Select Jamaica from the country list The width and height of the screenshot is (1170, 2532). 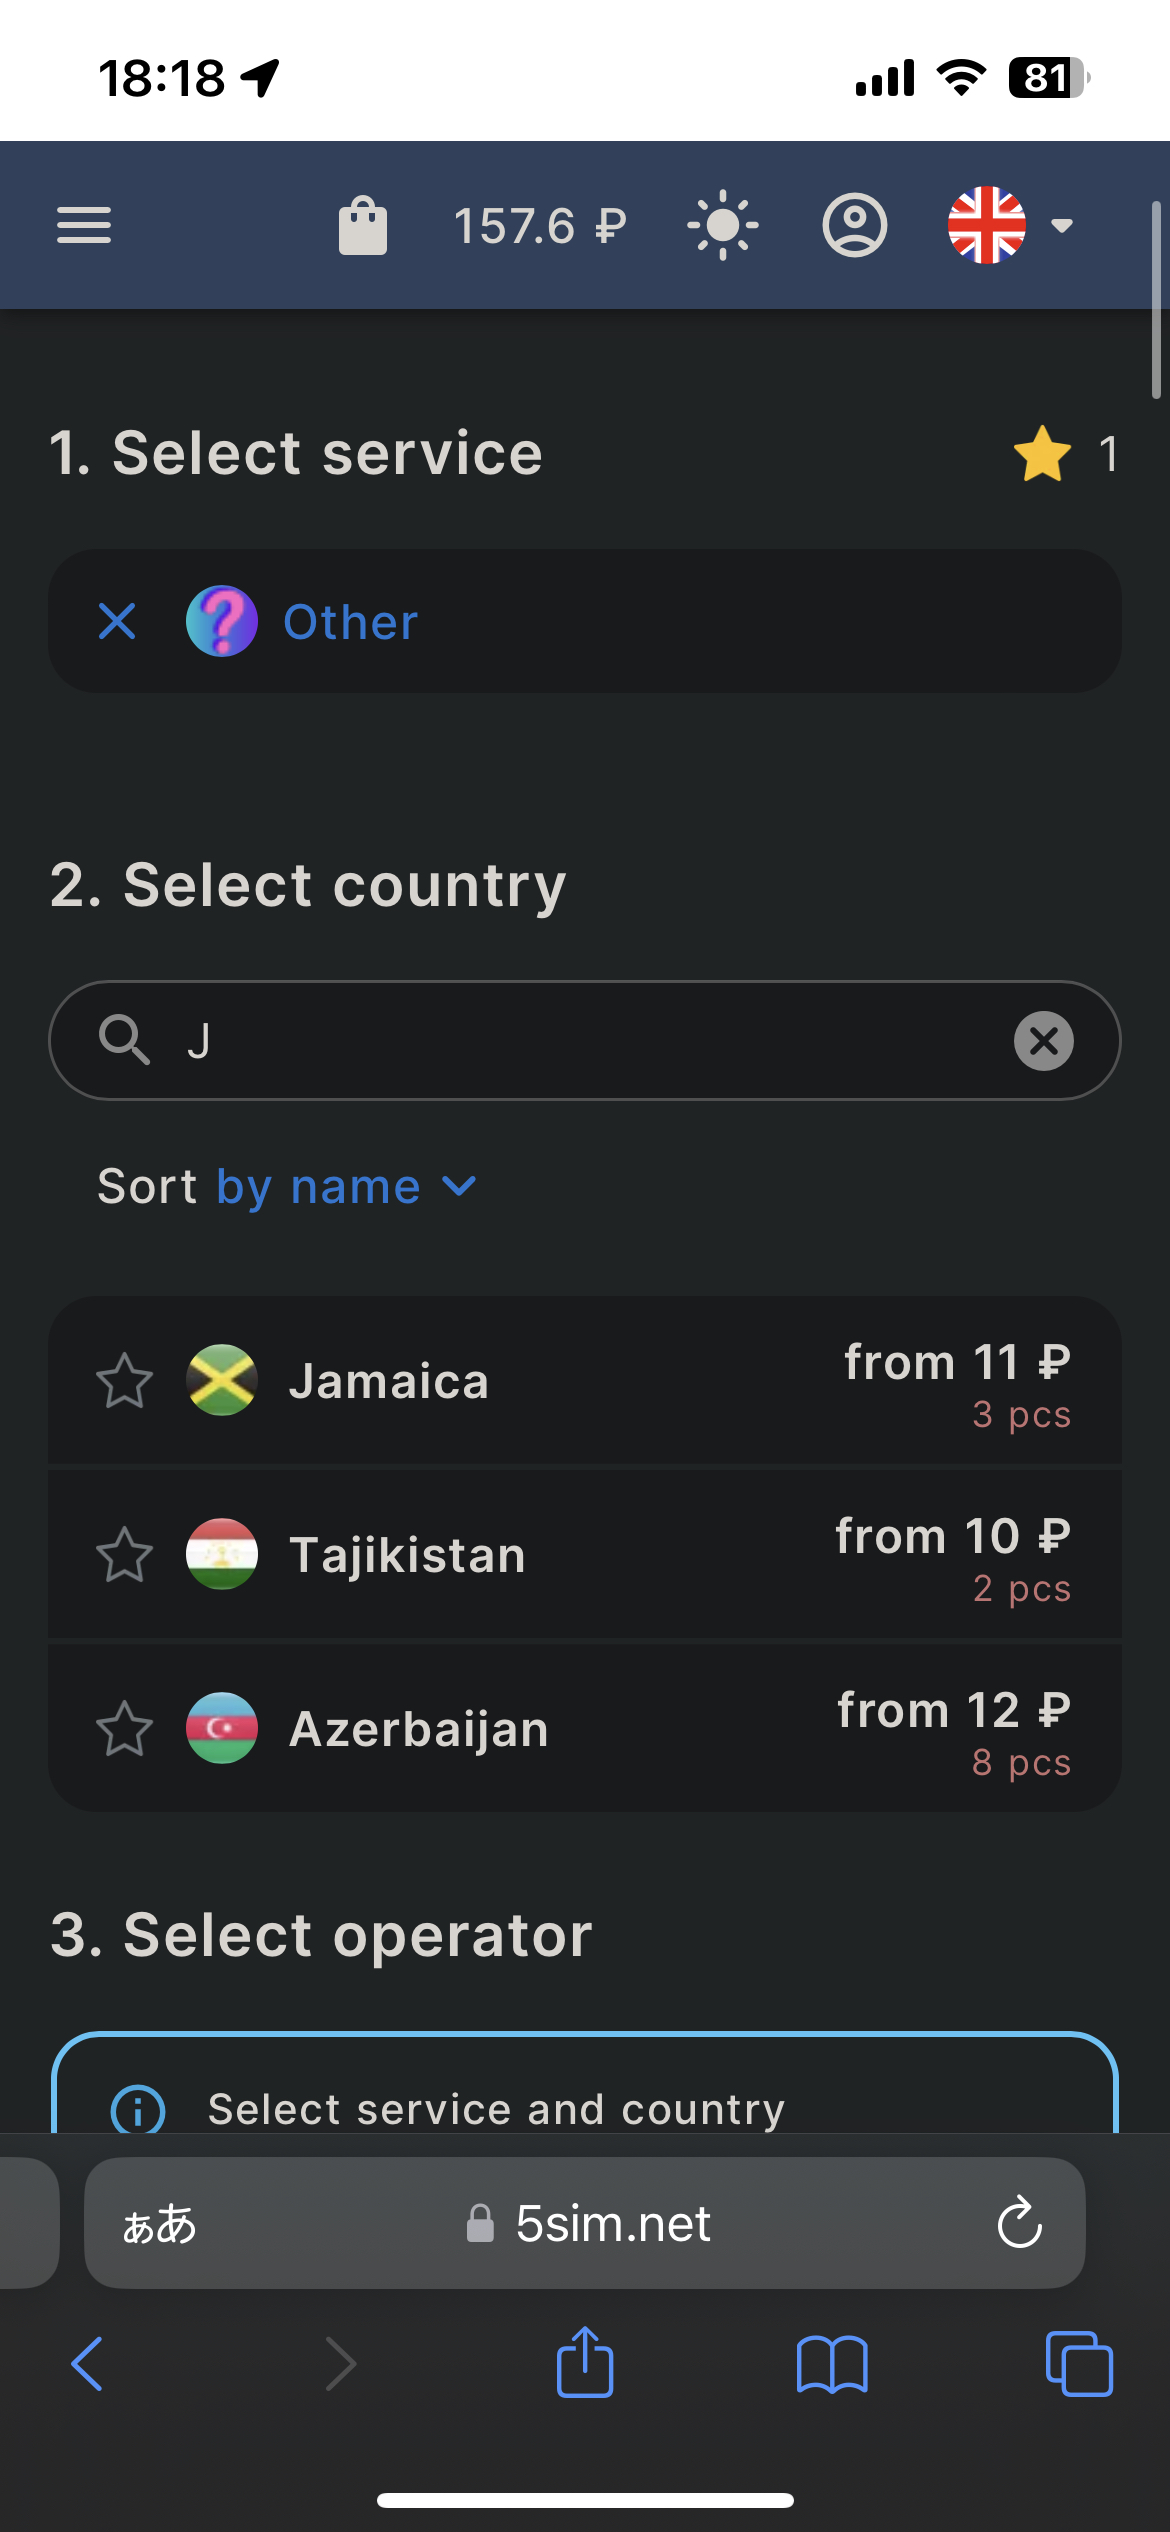[x=600, y=1381]
